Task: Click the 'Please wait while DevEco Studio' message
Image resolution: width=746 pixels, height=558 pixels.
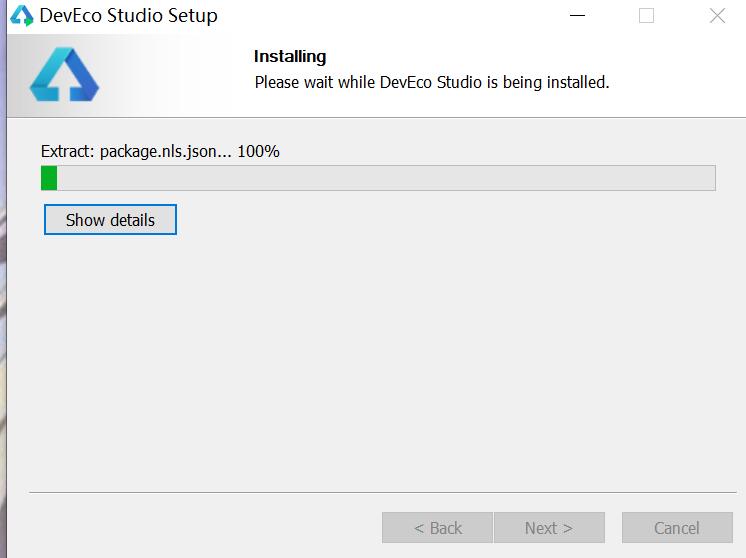Action: [x=431, y=82]
